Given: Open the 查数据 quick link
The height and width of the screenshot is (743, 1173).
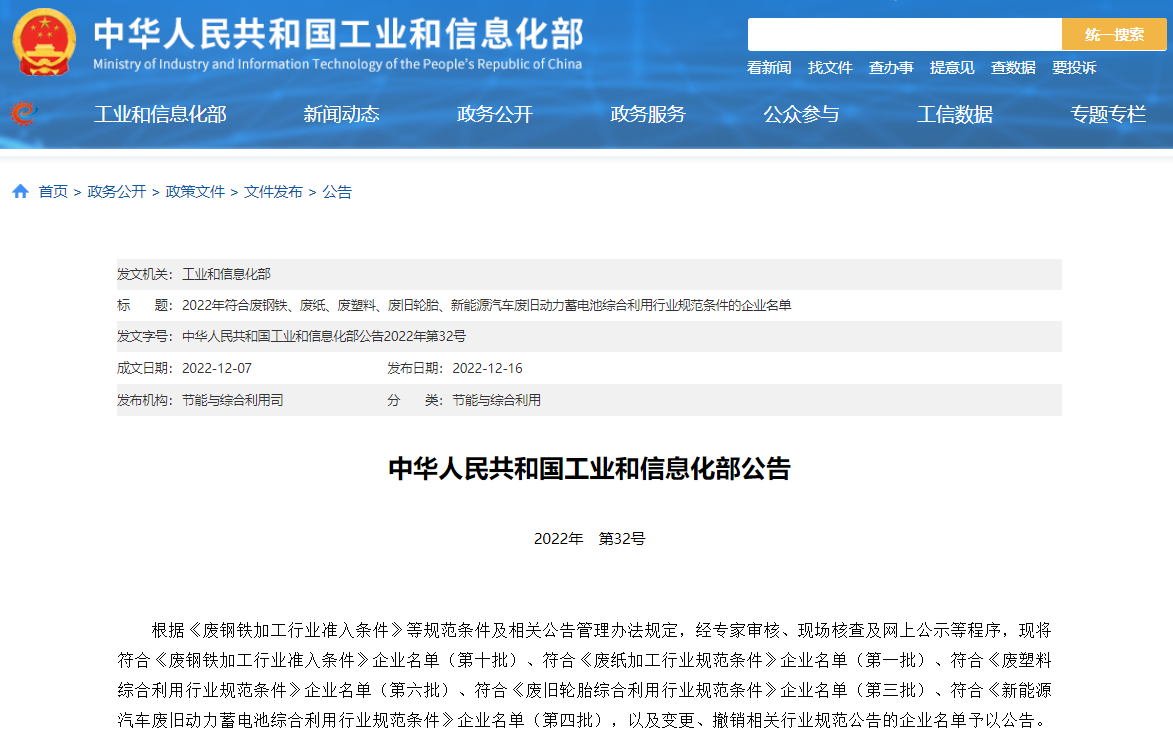Looking at the screenshot, I should coord(1013,67).
